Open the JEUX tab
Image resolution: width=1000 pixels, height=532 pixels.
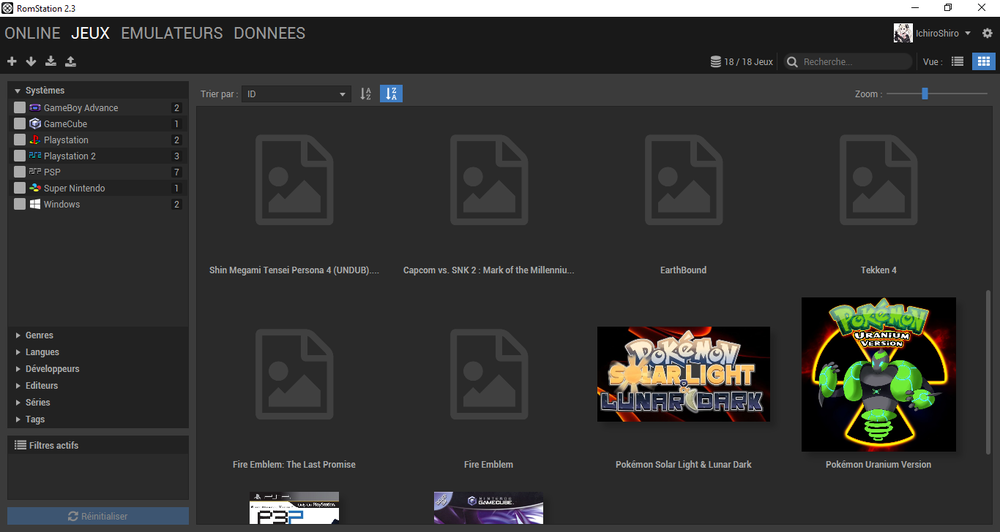(x=90, y=33)
